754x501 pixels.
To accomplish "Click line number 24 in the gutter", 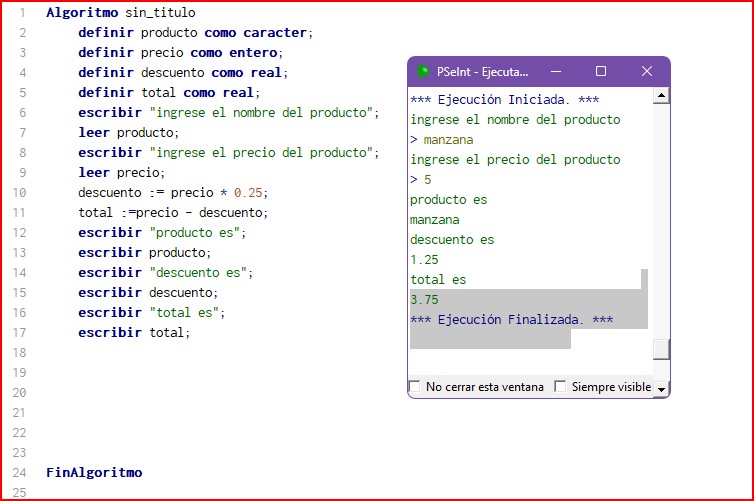I will pos(21,473).
